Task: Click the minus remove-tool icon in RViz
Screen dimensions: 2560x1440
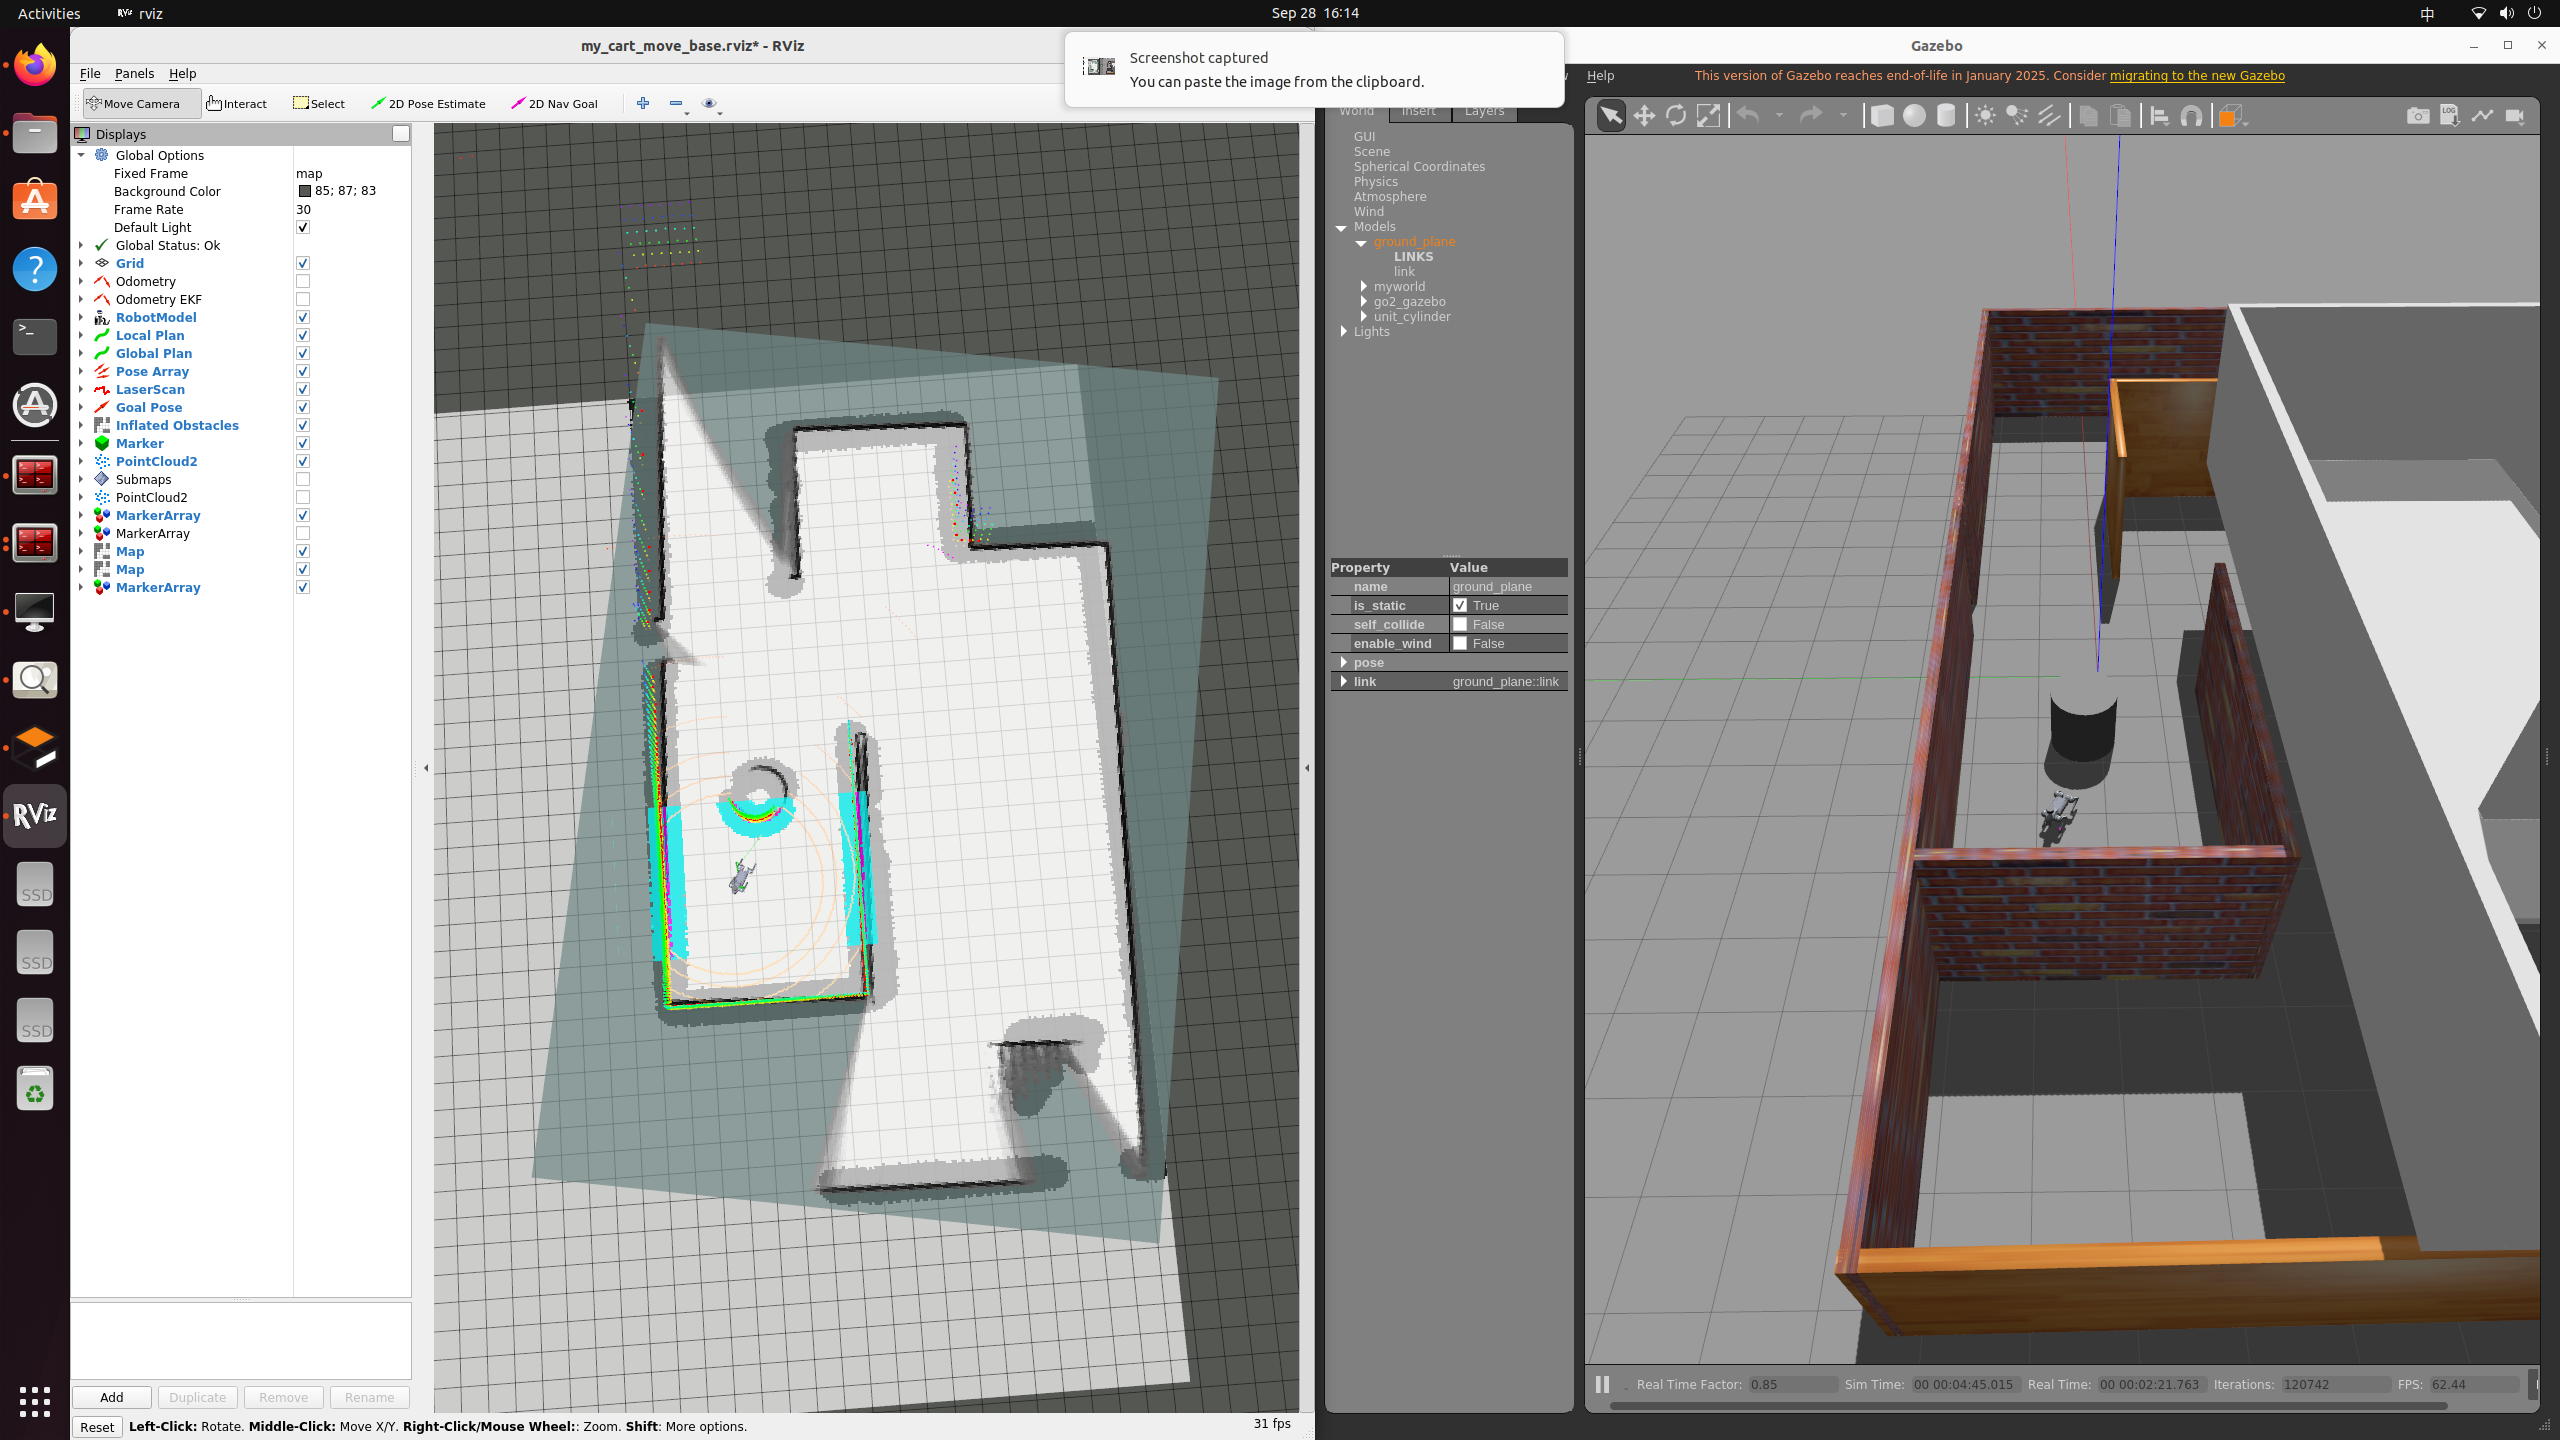Action: point(676,103)
